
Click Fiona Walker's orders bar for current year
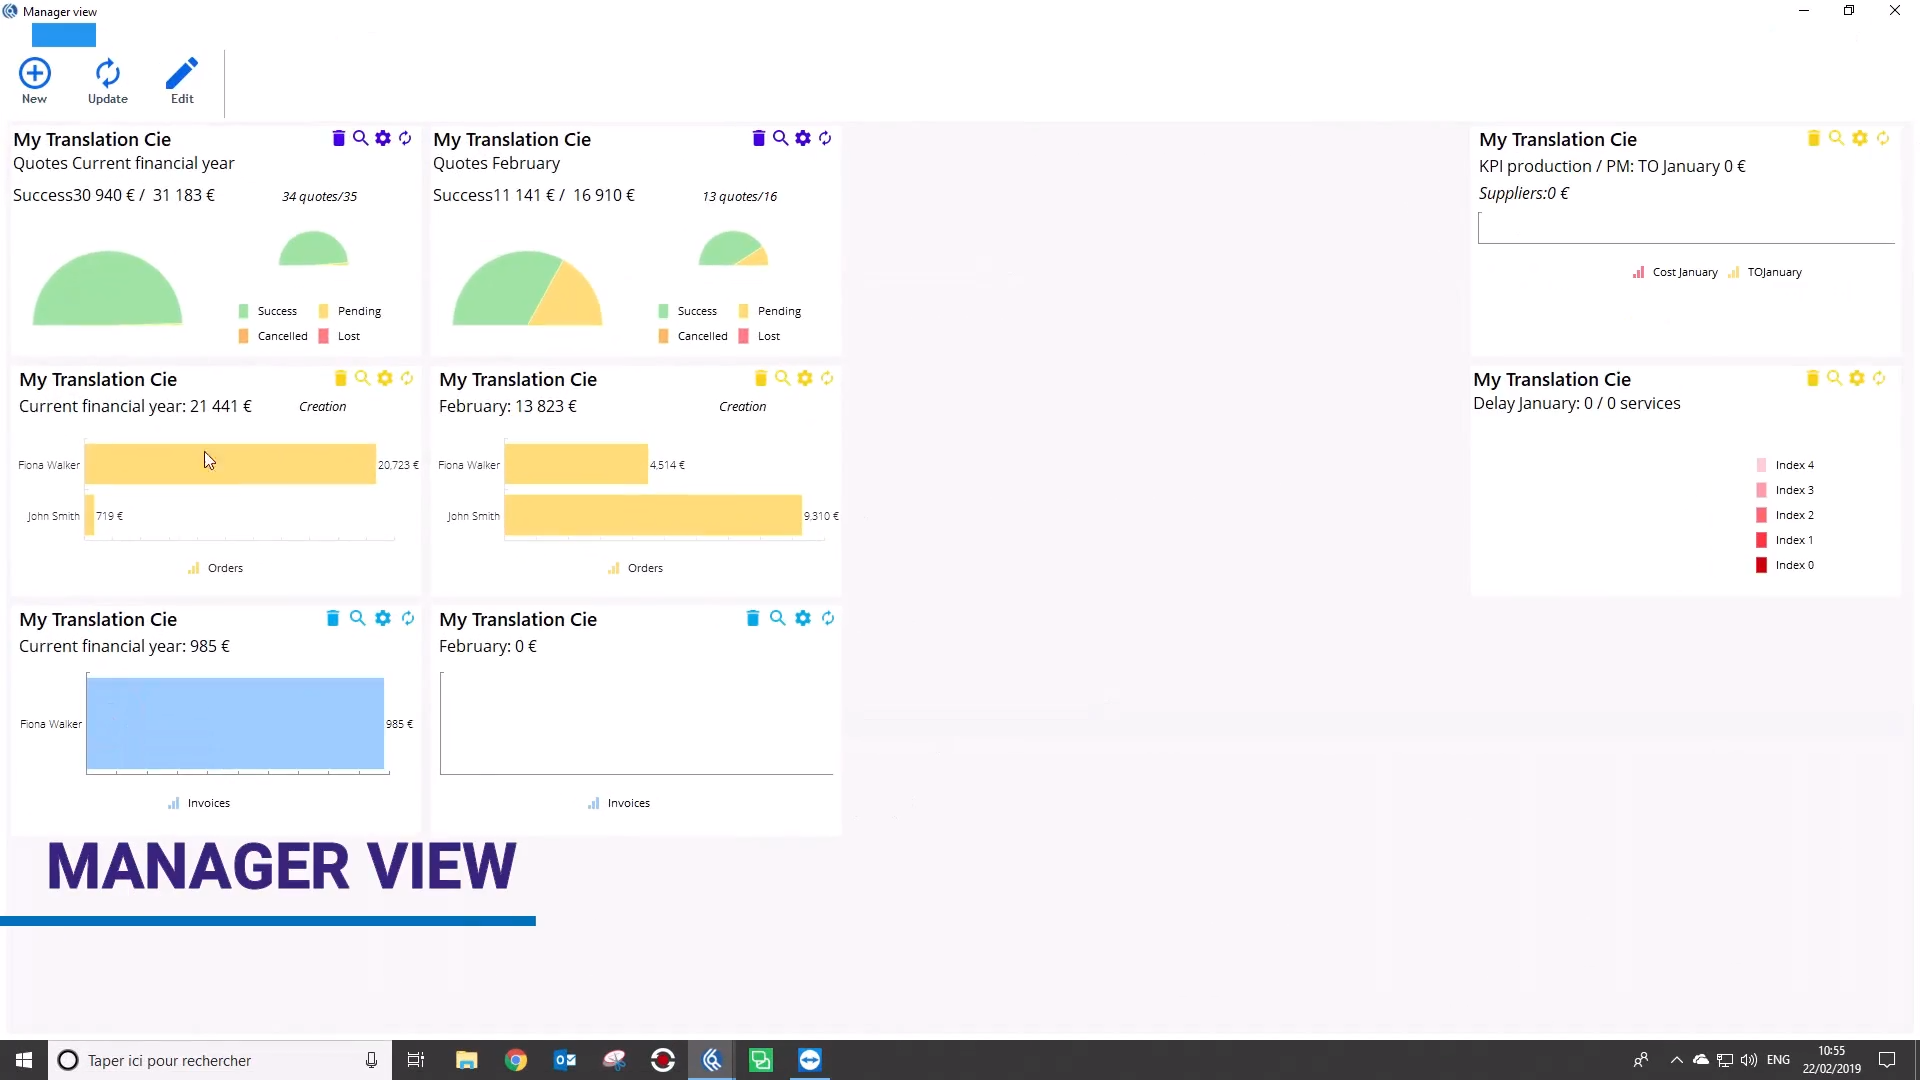point(230,464)
